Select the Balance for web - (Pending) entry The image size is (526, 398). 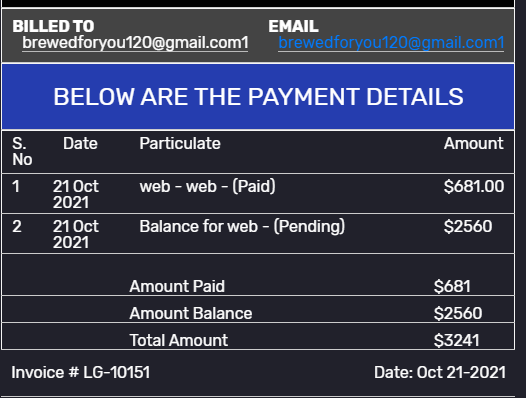coord(242,226)
